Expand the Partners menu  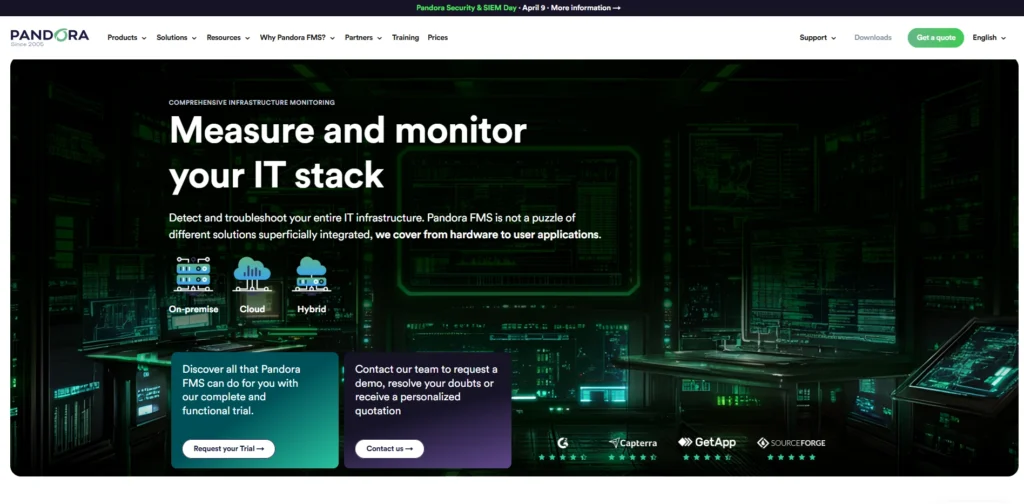pyautogui.click(x=363, y=38)
